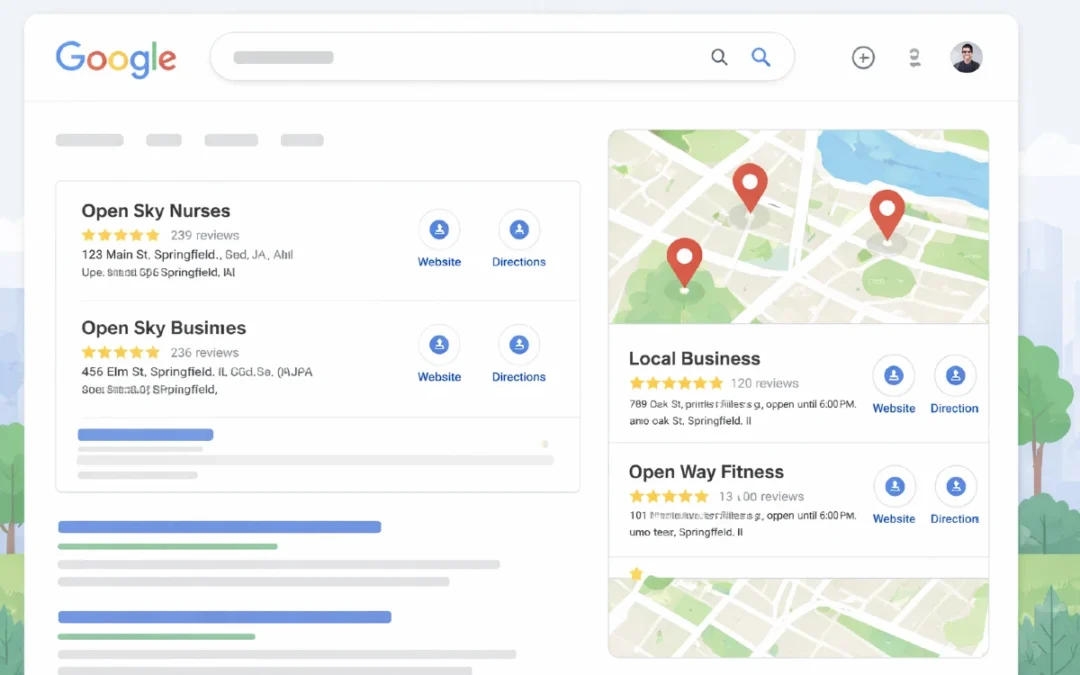The width and height of the screenshot is (1080, 675).
Task: Select the circled plus icon near the avatar
Action: click(x=863, y=58)
